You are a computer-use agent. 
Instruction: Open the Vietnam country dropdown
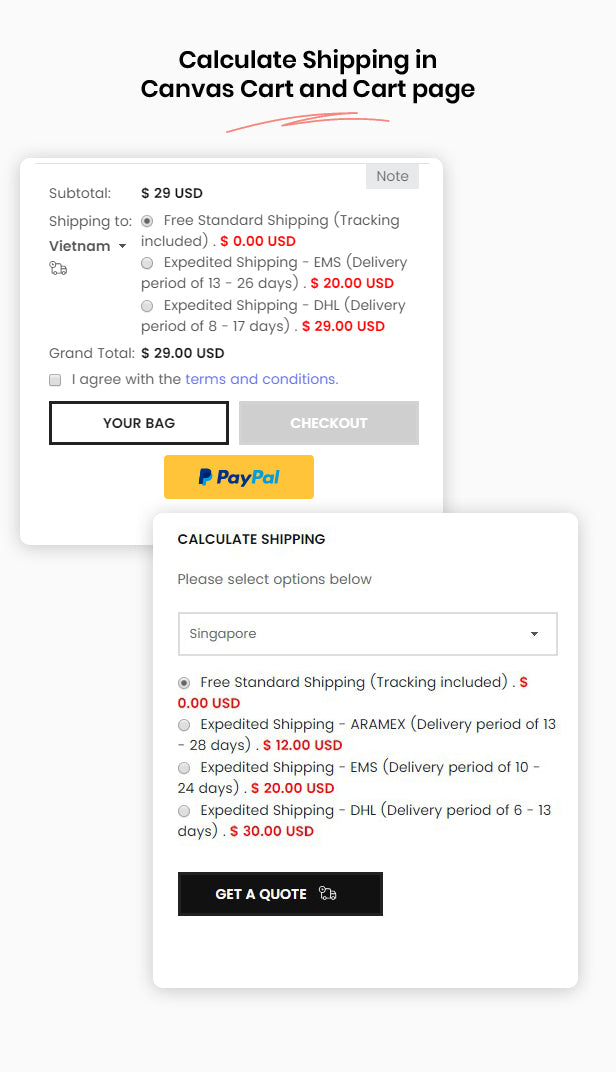88,246
